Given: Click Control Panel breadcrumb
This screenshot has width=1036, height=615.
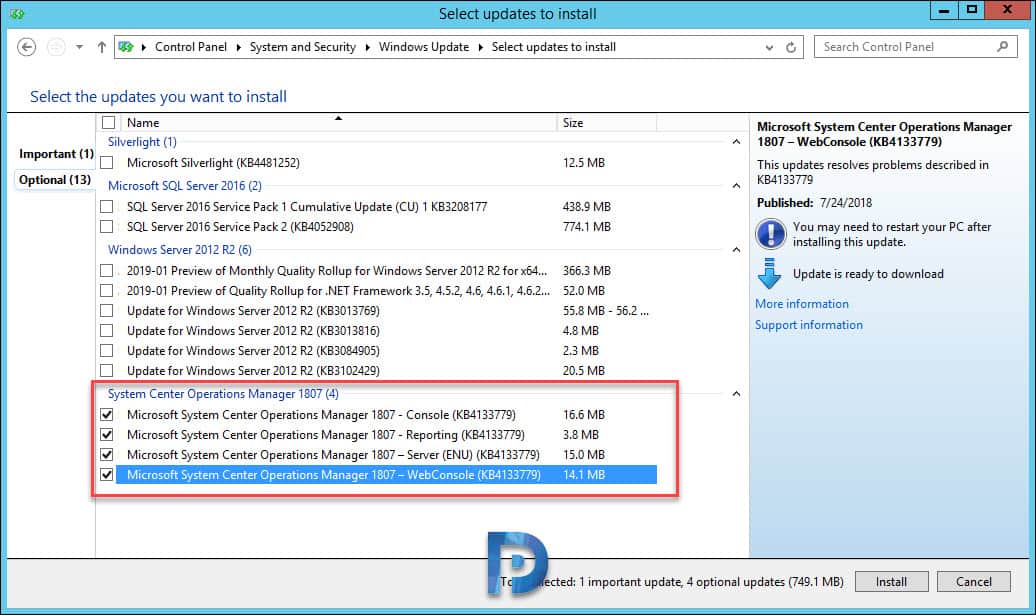Looking at the screenshot, I should (x=191, y=47).
